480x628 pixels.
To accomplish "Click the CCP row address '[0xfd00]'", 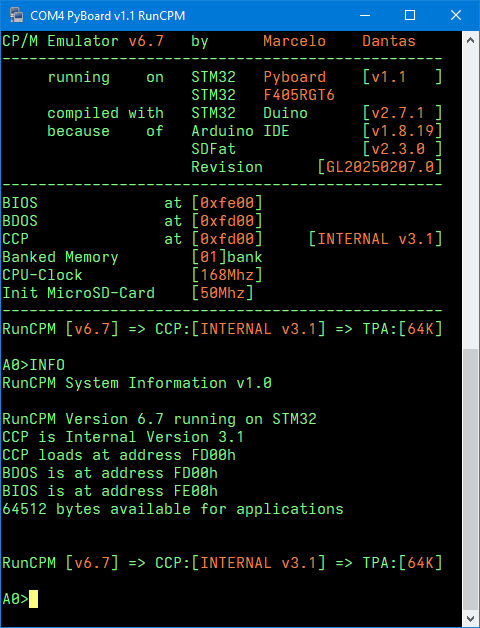I will click(227, 239).
